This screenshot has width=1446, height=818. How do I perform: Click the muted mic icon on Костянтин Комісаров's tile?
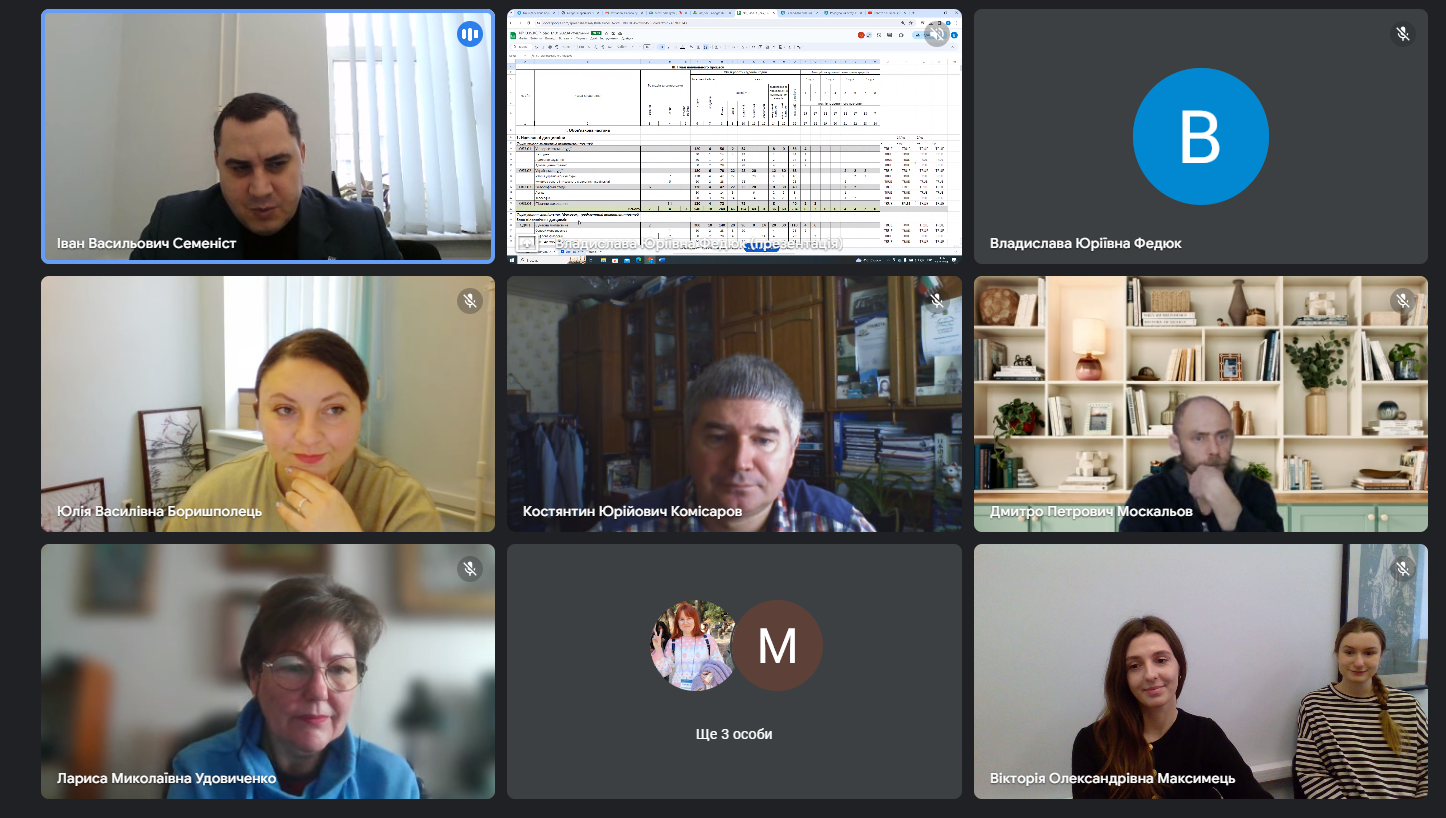coord(936,301)
